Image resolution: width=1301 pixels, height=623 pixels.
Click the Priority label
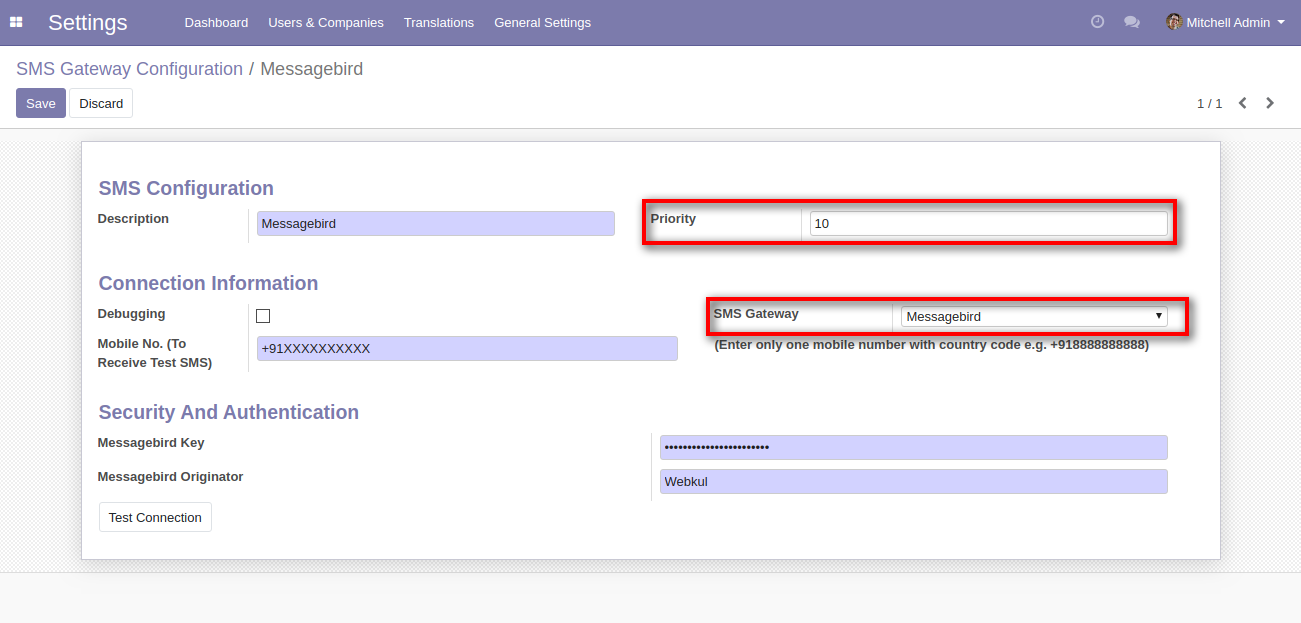[x=673, y=219]
